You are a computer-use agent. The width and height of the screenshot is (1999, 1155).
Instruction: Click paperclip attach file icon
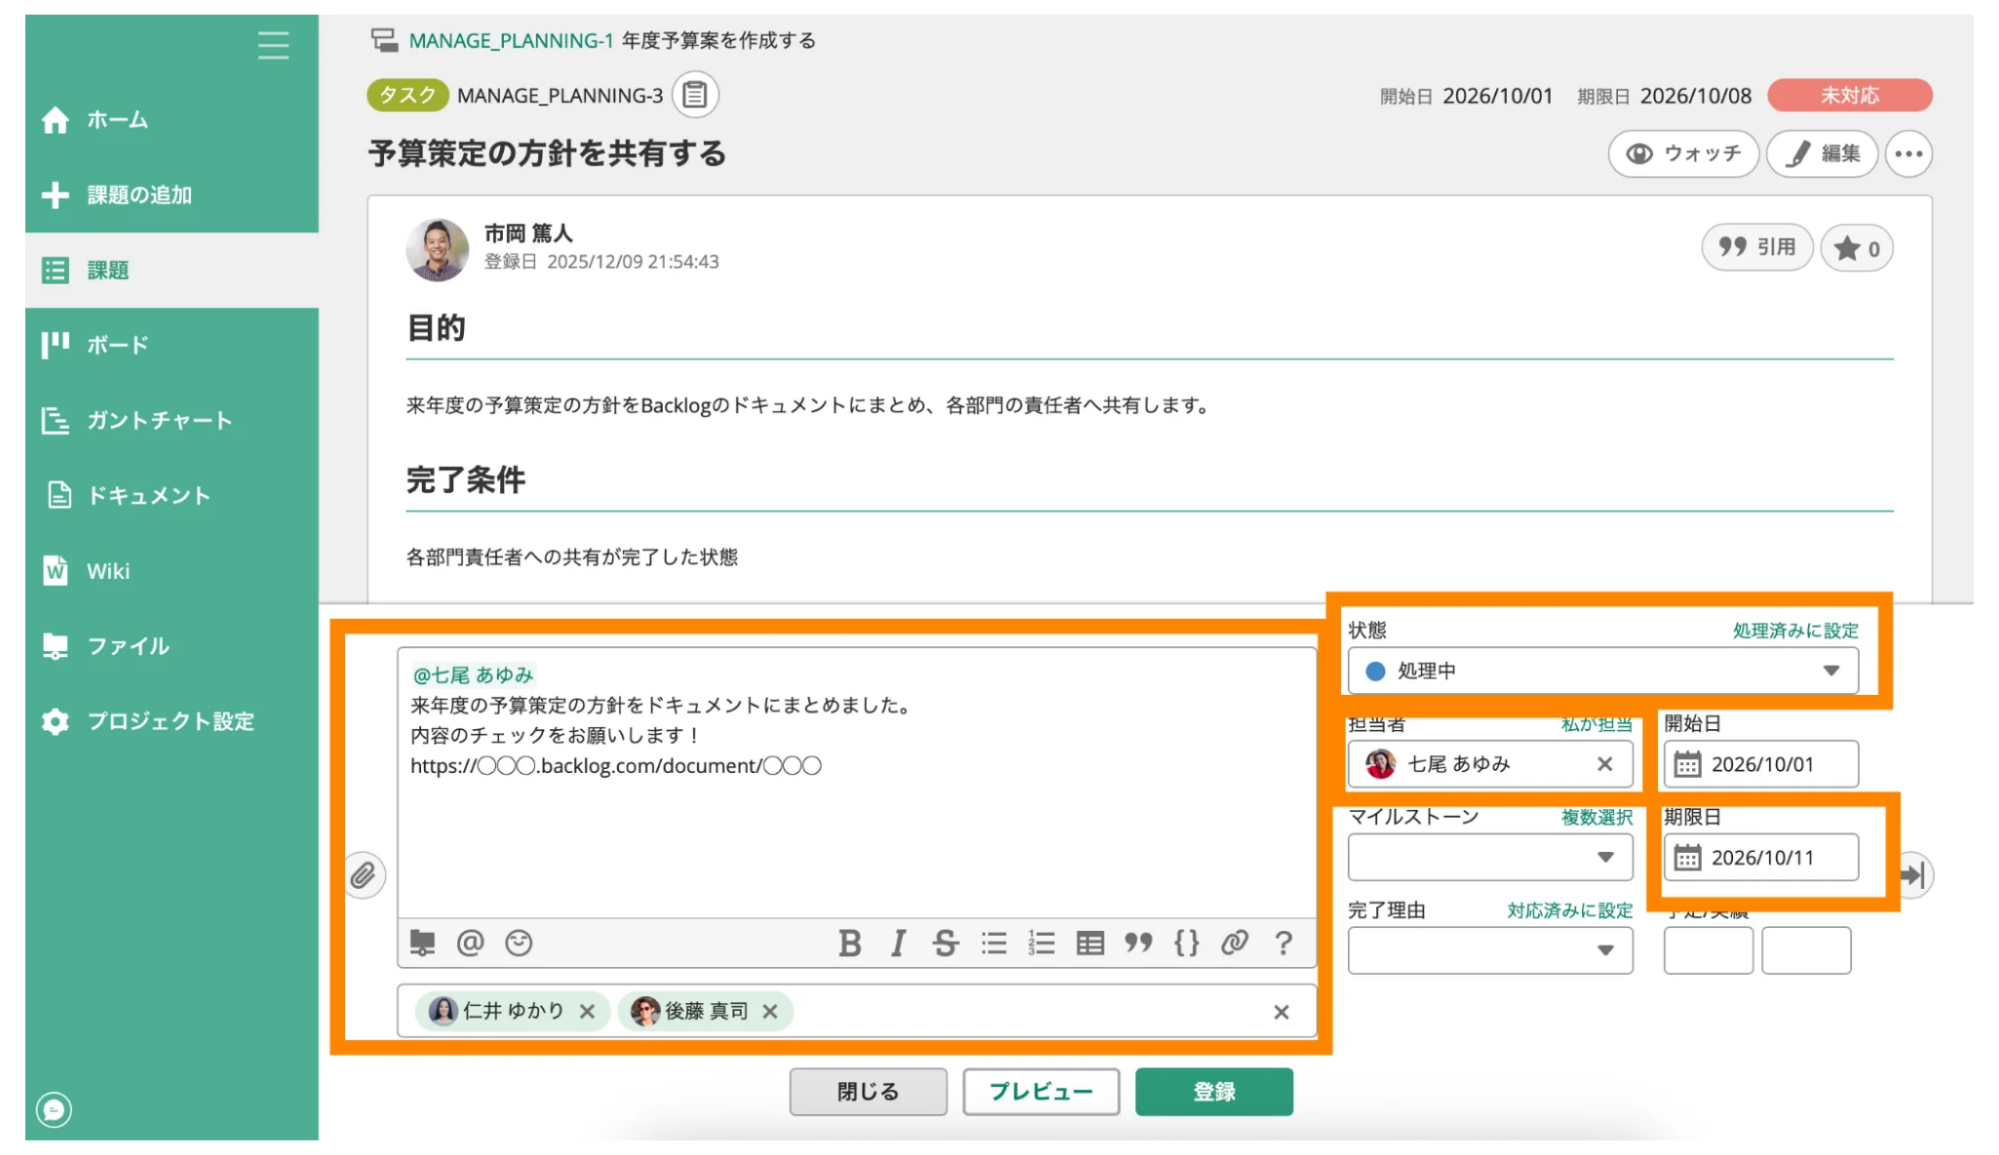[x=364, y=876]
